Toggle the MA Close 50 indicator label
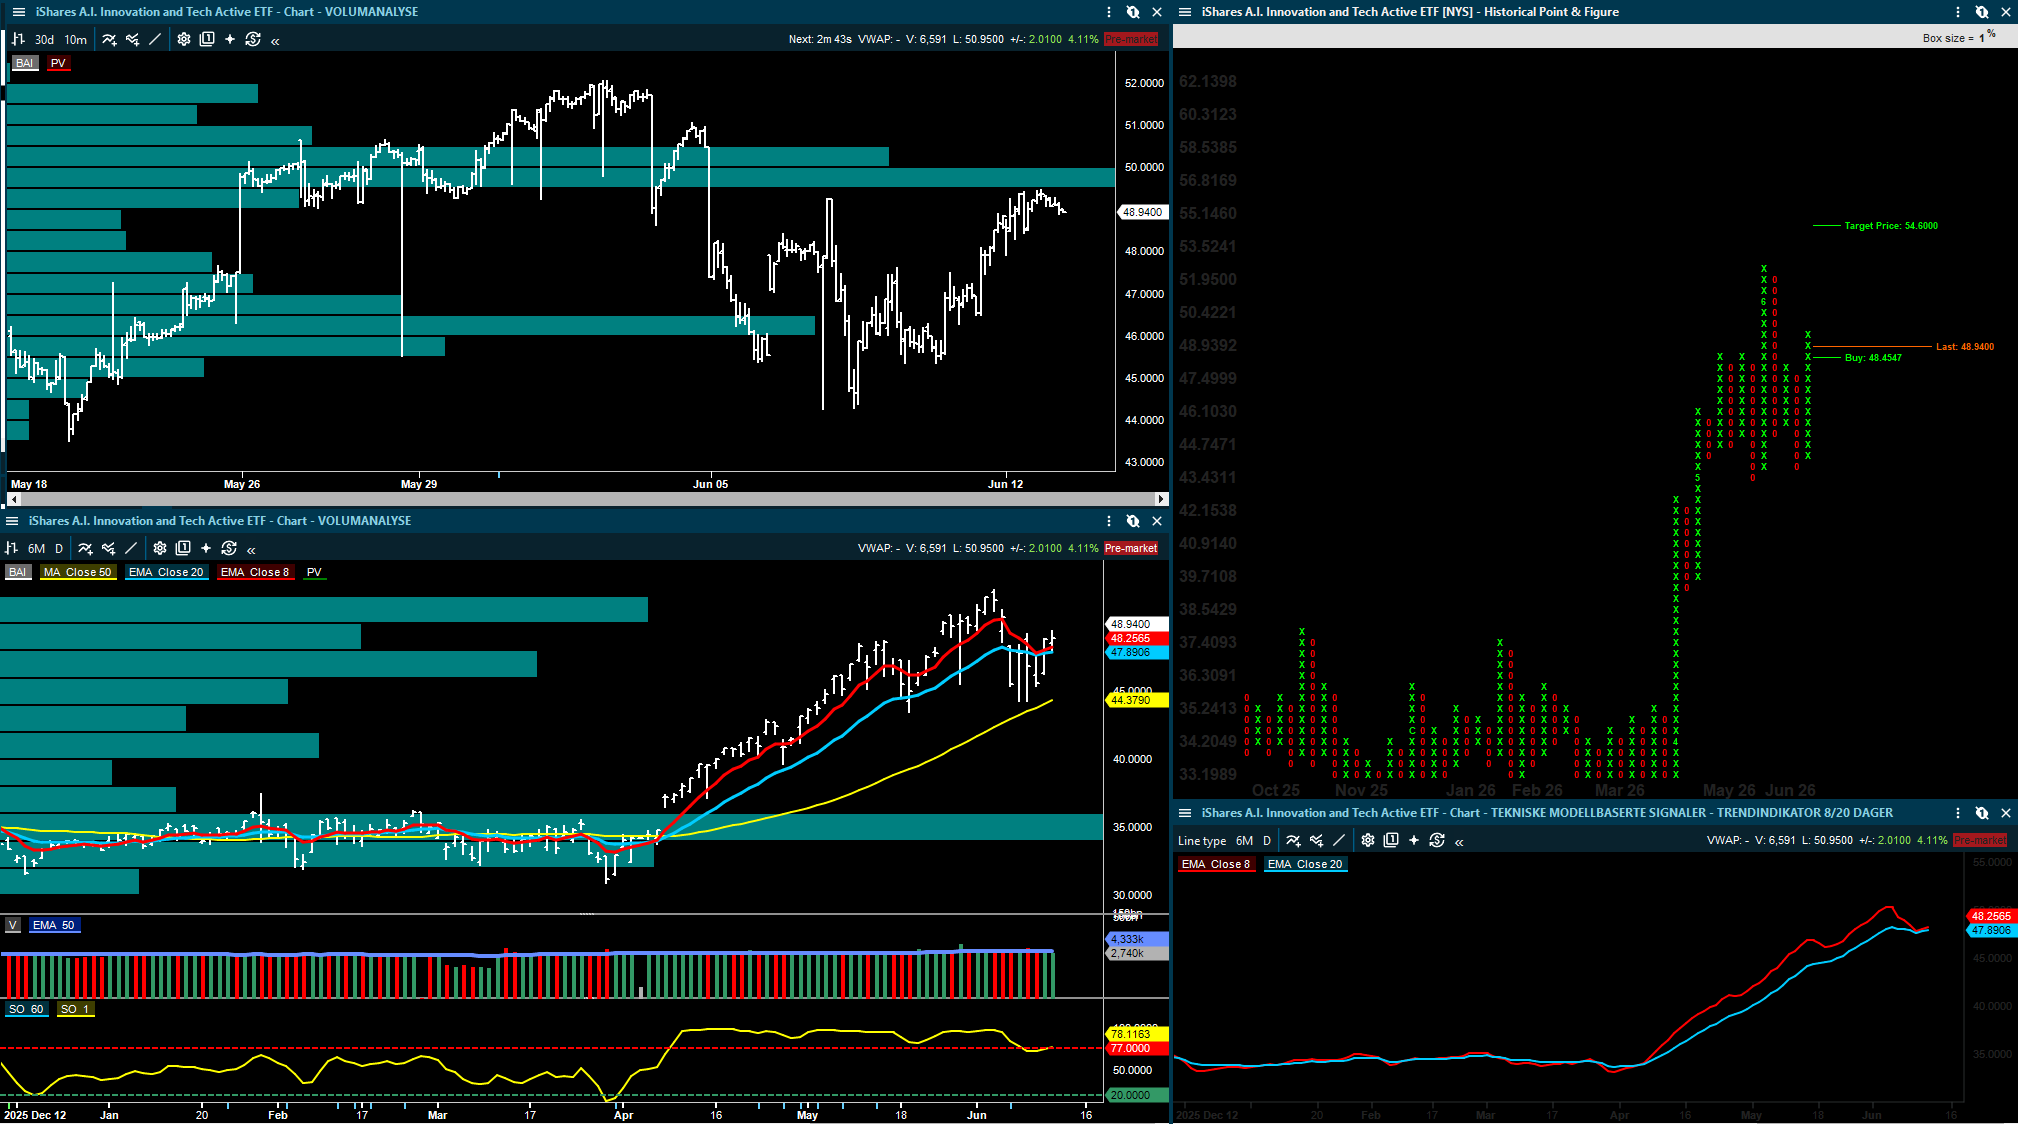 (77, 572)
